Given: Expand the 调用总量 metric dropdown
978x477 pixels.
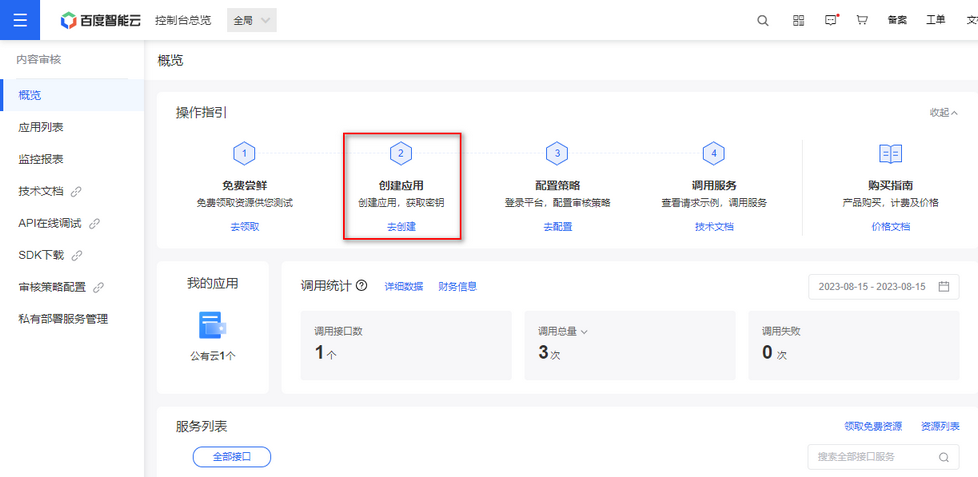Looking at the screenshot, I should click(x=584, y=331).
